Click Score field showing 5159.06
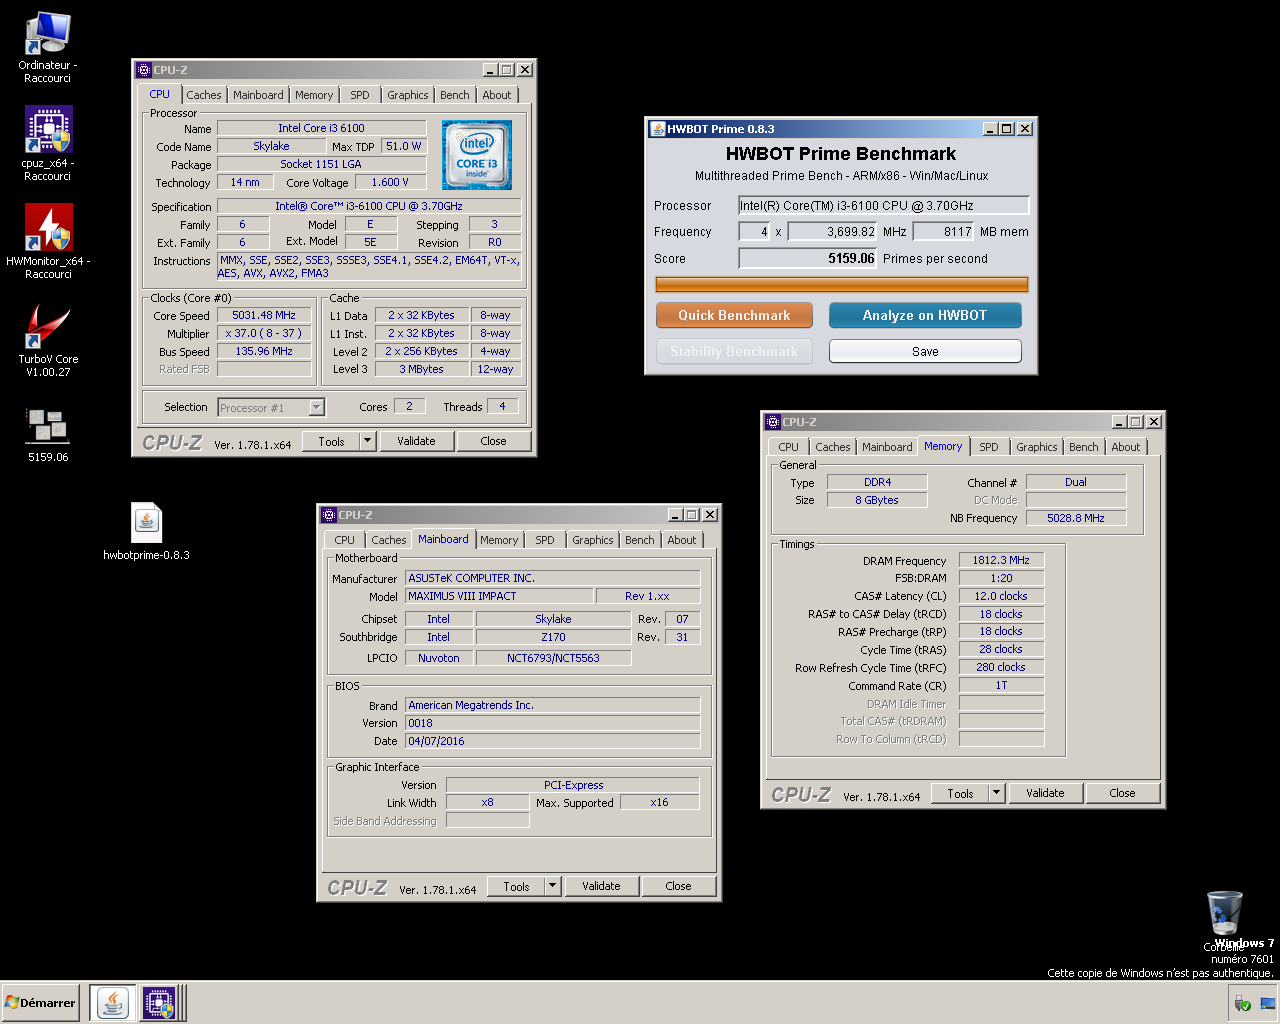 pyautogui.click(x=807, y=258)
